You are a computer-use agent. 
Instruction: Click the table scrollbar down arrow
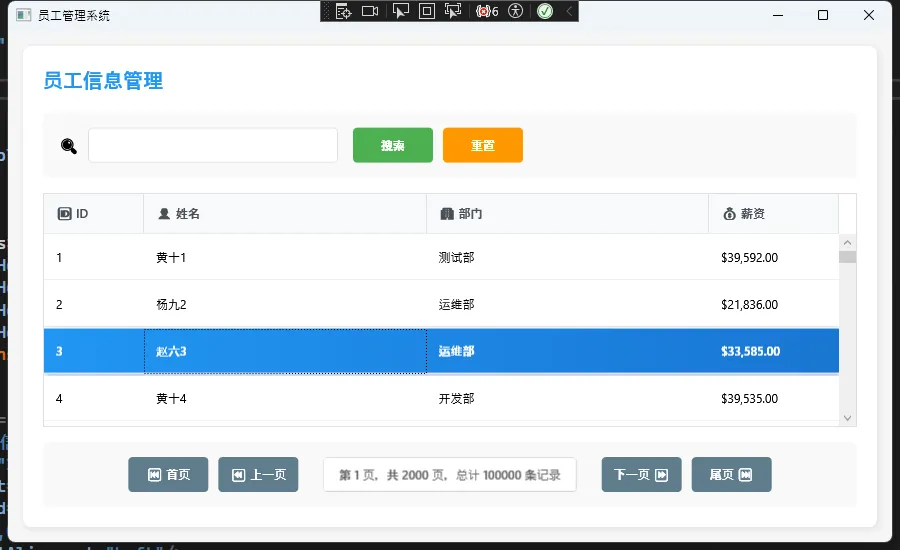pos(847,418)
